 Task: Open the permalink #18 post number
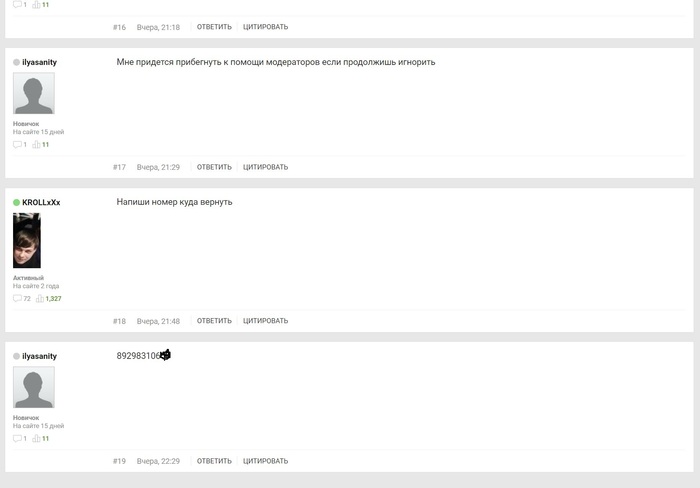click(119, 321)
